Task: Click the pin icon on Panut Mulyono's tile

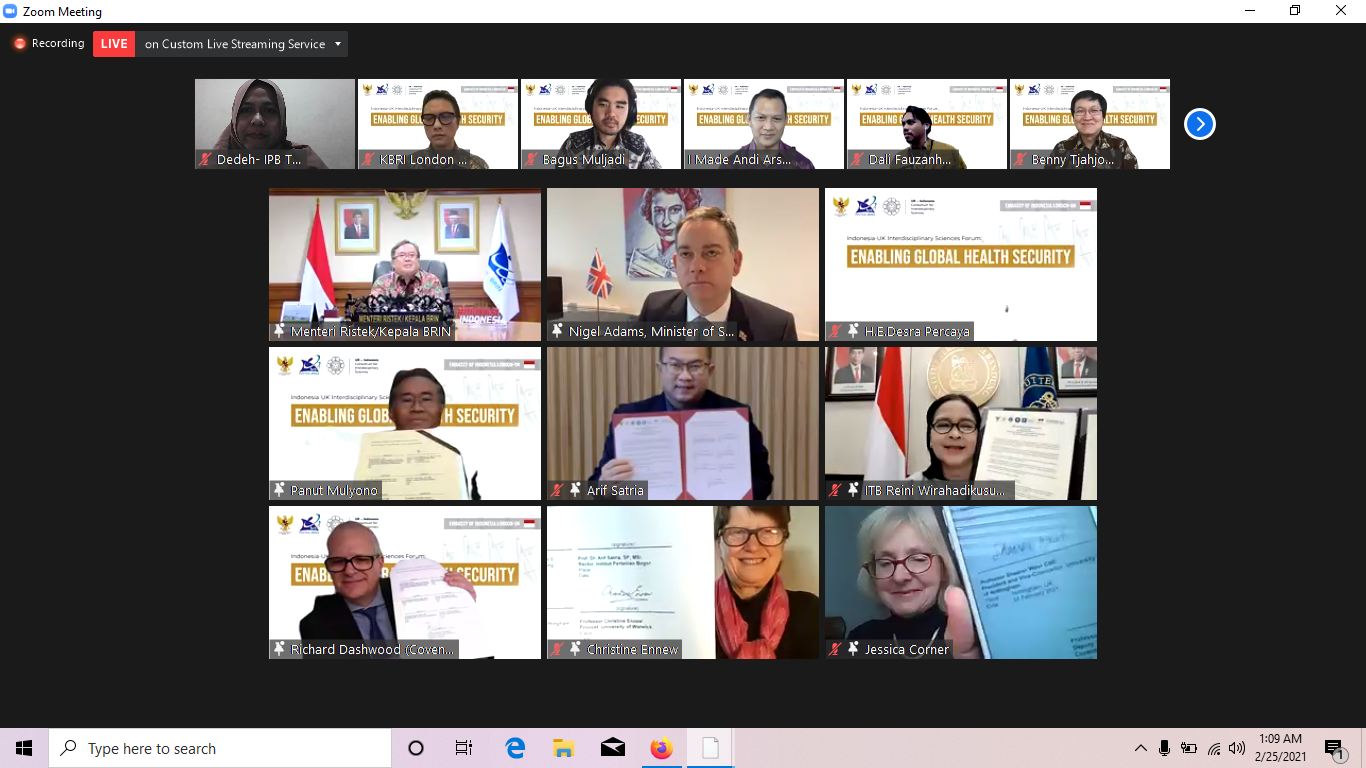Action: (x=279, y=490)
